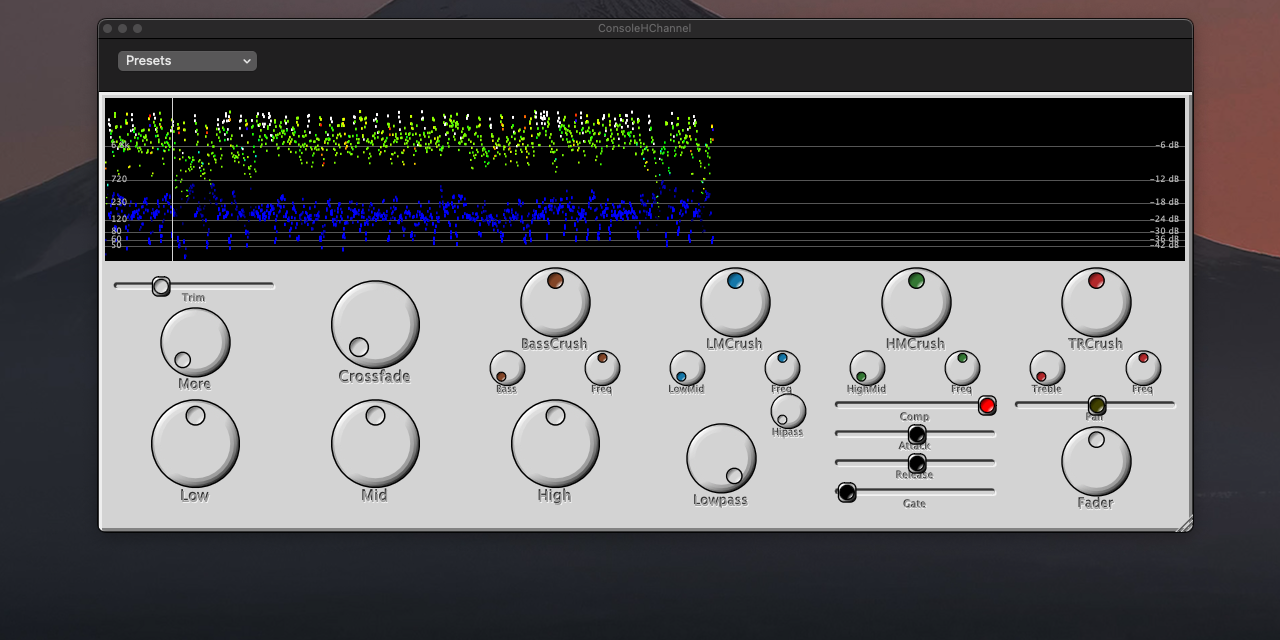This screenshot has width=1280, height=640.
Task: Click the TRCrush knob
Action: click(1096, 302)
